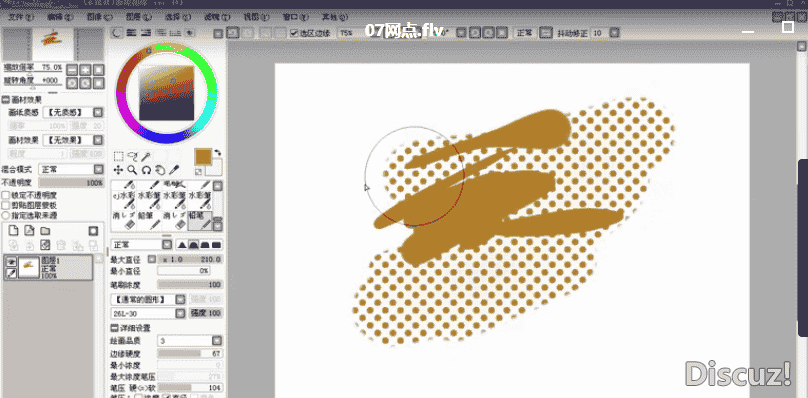Click zoom in plus button in navigator
Image resolution: width=808 pixels, height=398 pixels.
[85, 70]
